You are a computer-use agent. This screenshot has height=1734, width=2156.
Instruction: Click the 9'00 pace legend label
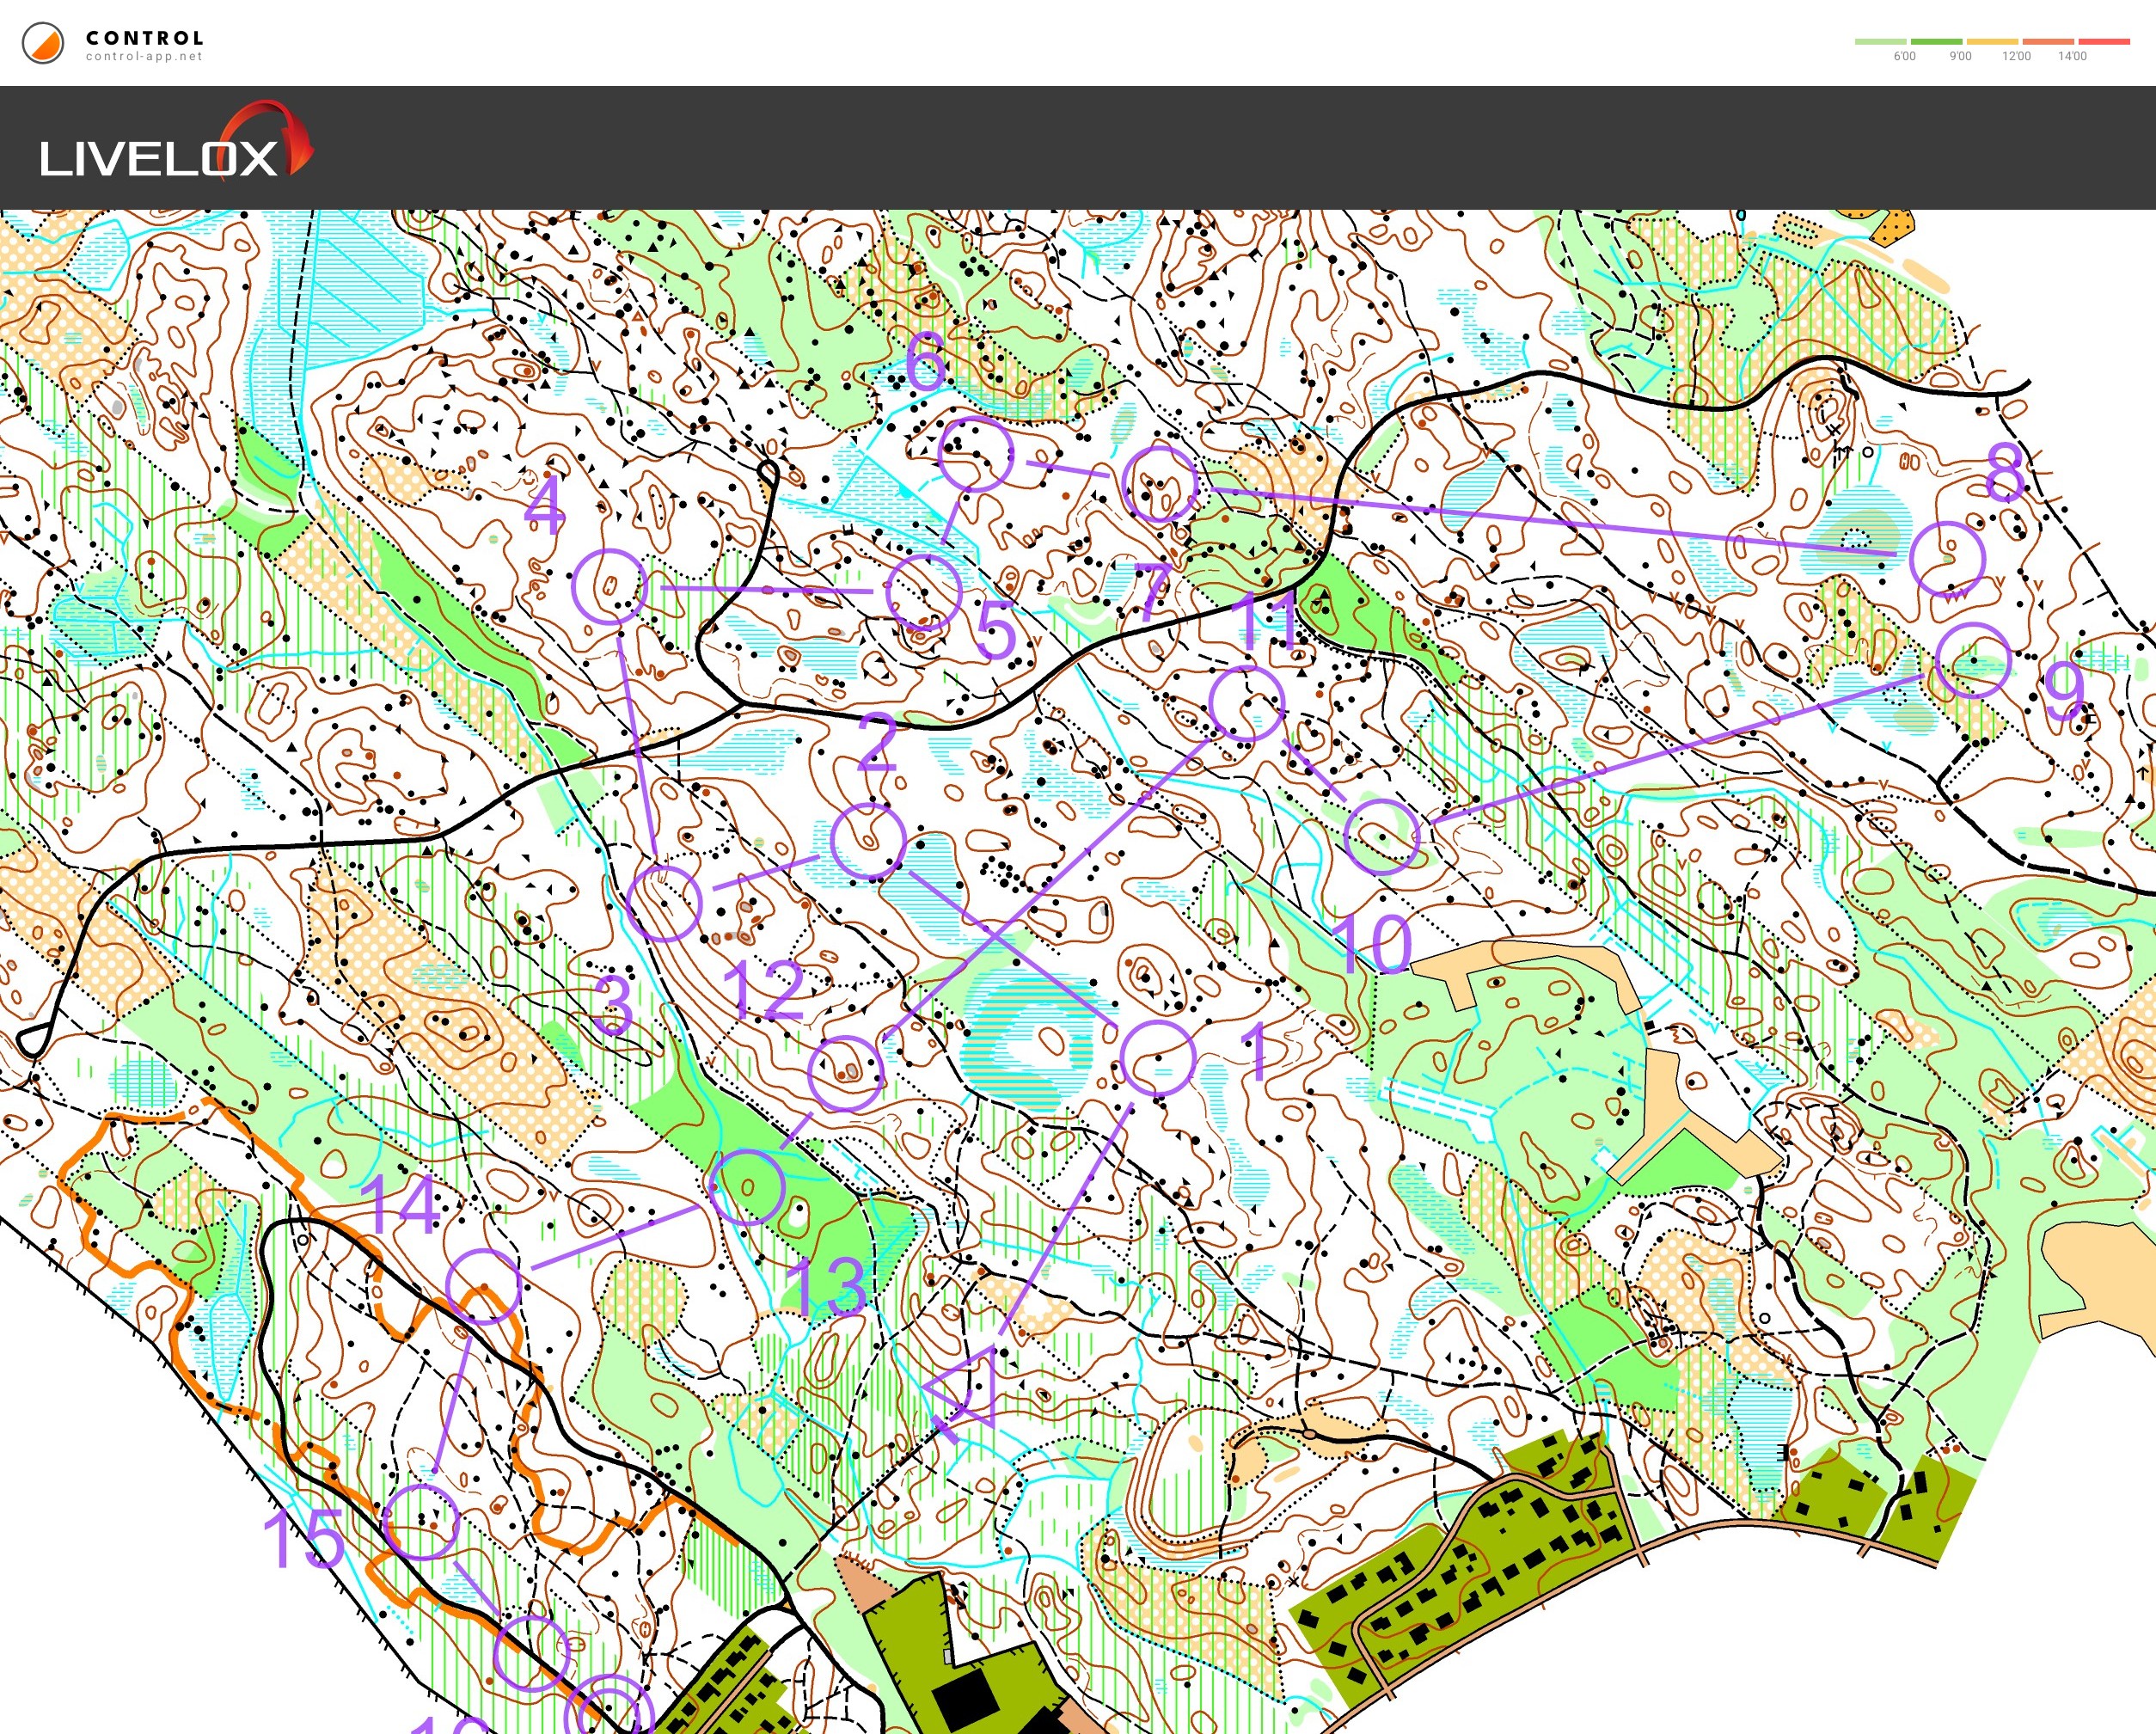tap(1961, 57)
